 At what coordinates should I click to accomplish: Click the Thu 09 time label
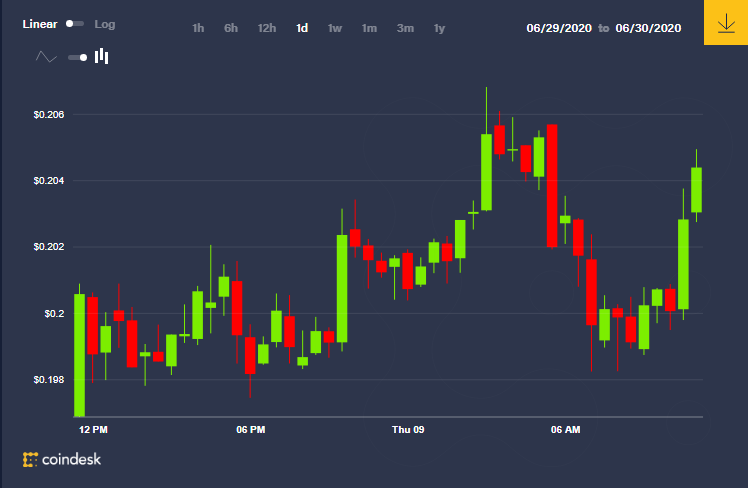pyautogui.click(x=408, y=430)
